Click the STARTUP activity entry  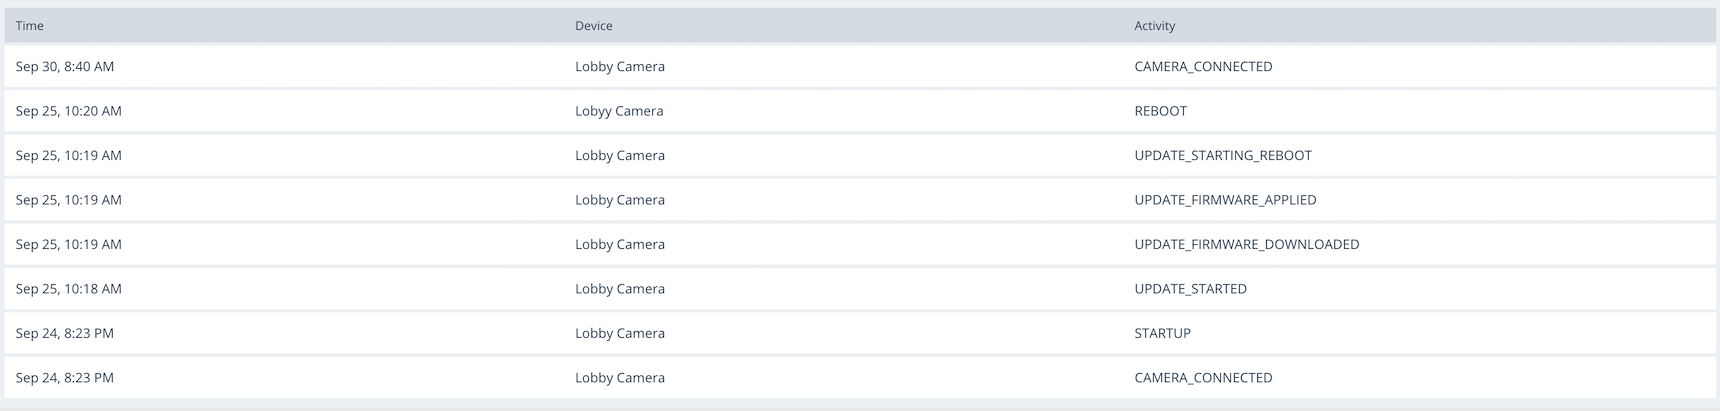[1162, 333]
